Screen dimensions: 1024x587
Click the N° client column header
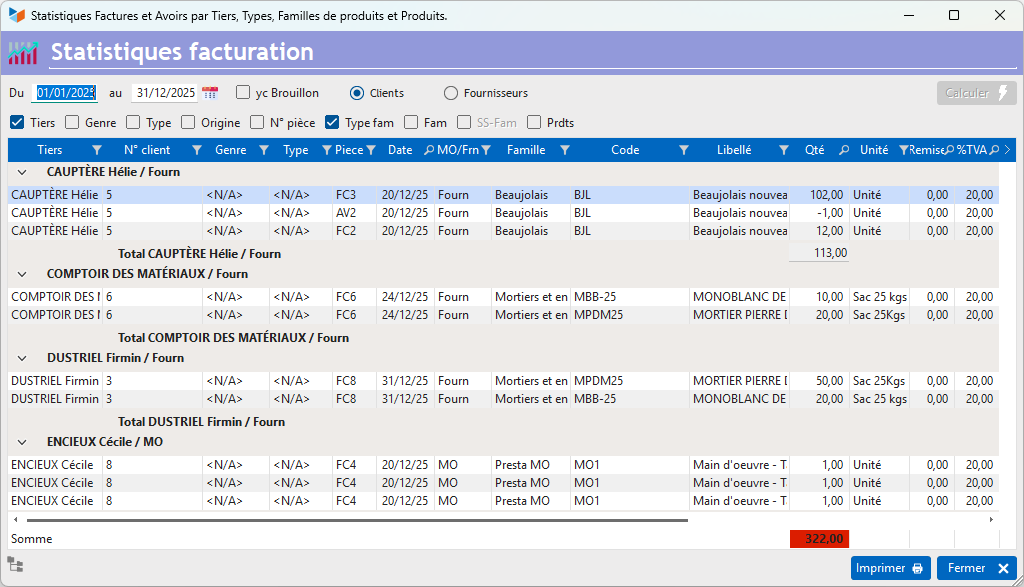146,150
